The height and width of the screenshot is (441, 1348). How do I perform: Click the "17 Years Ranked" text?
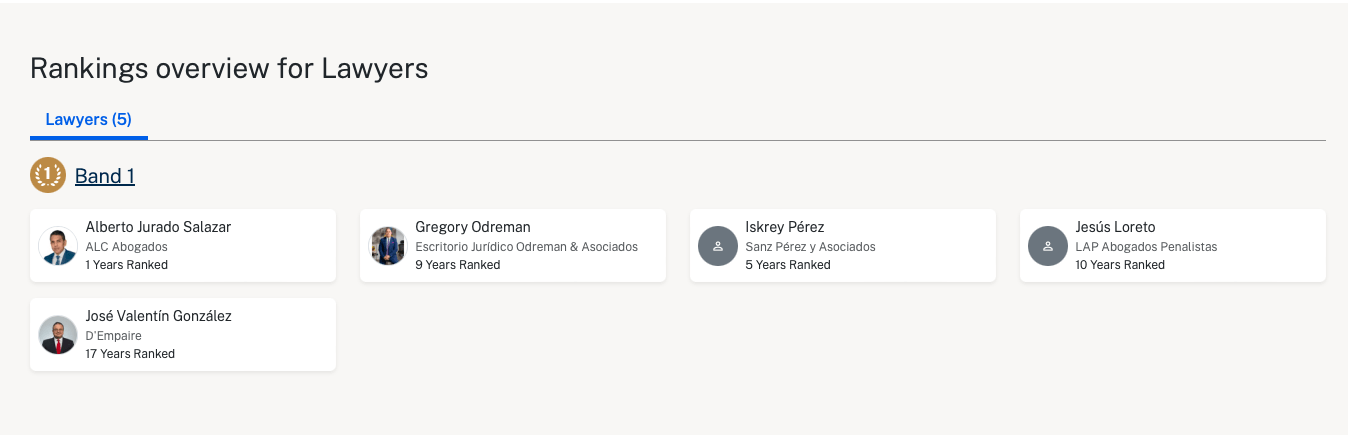[130, 354]
